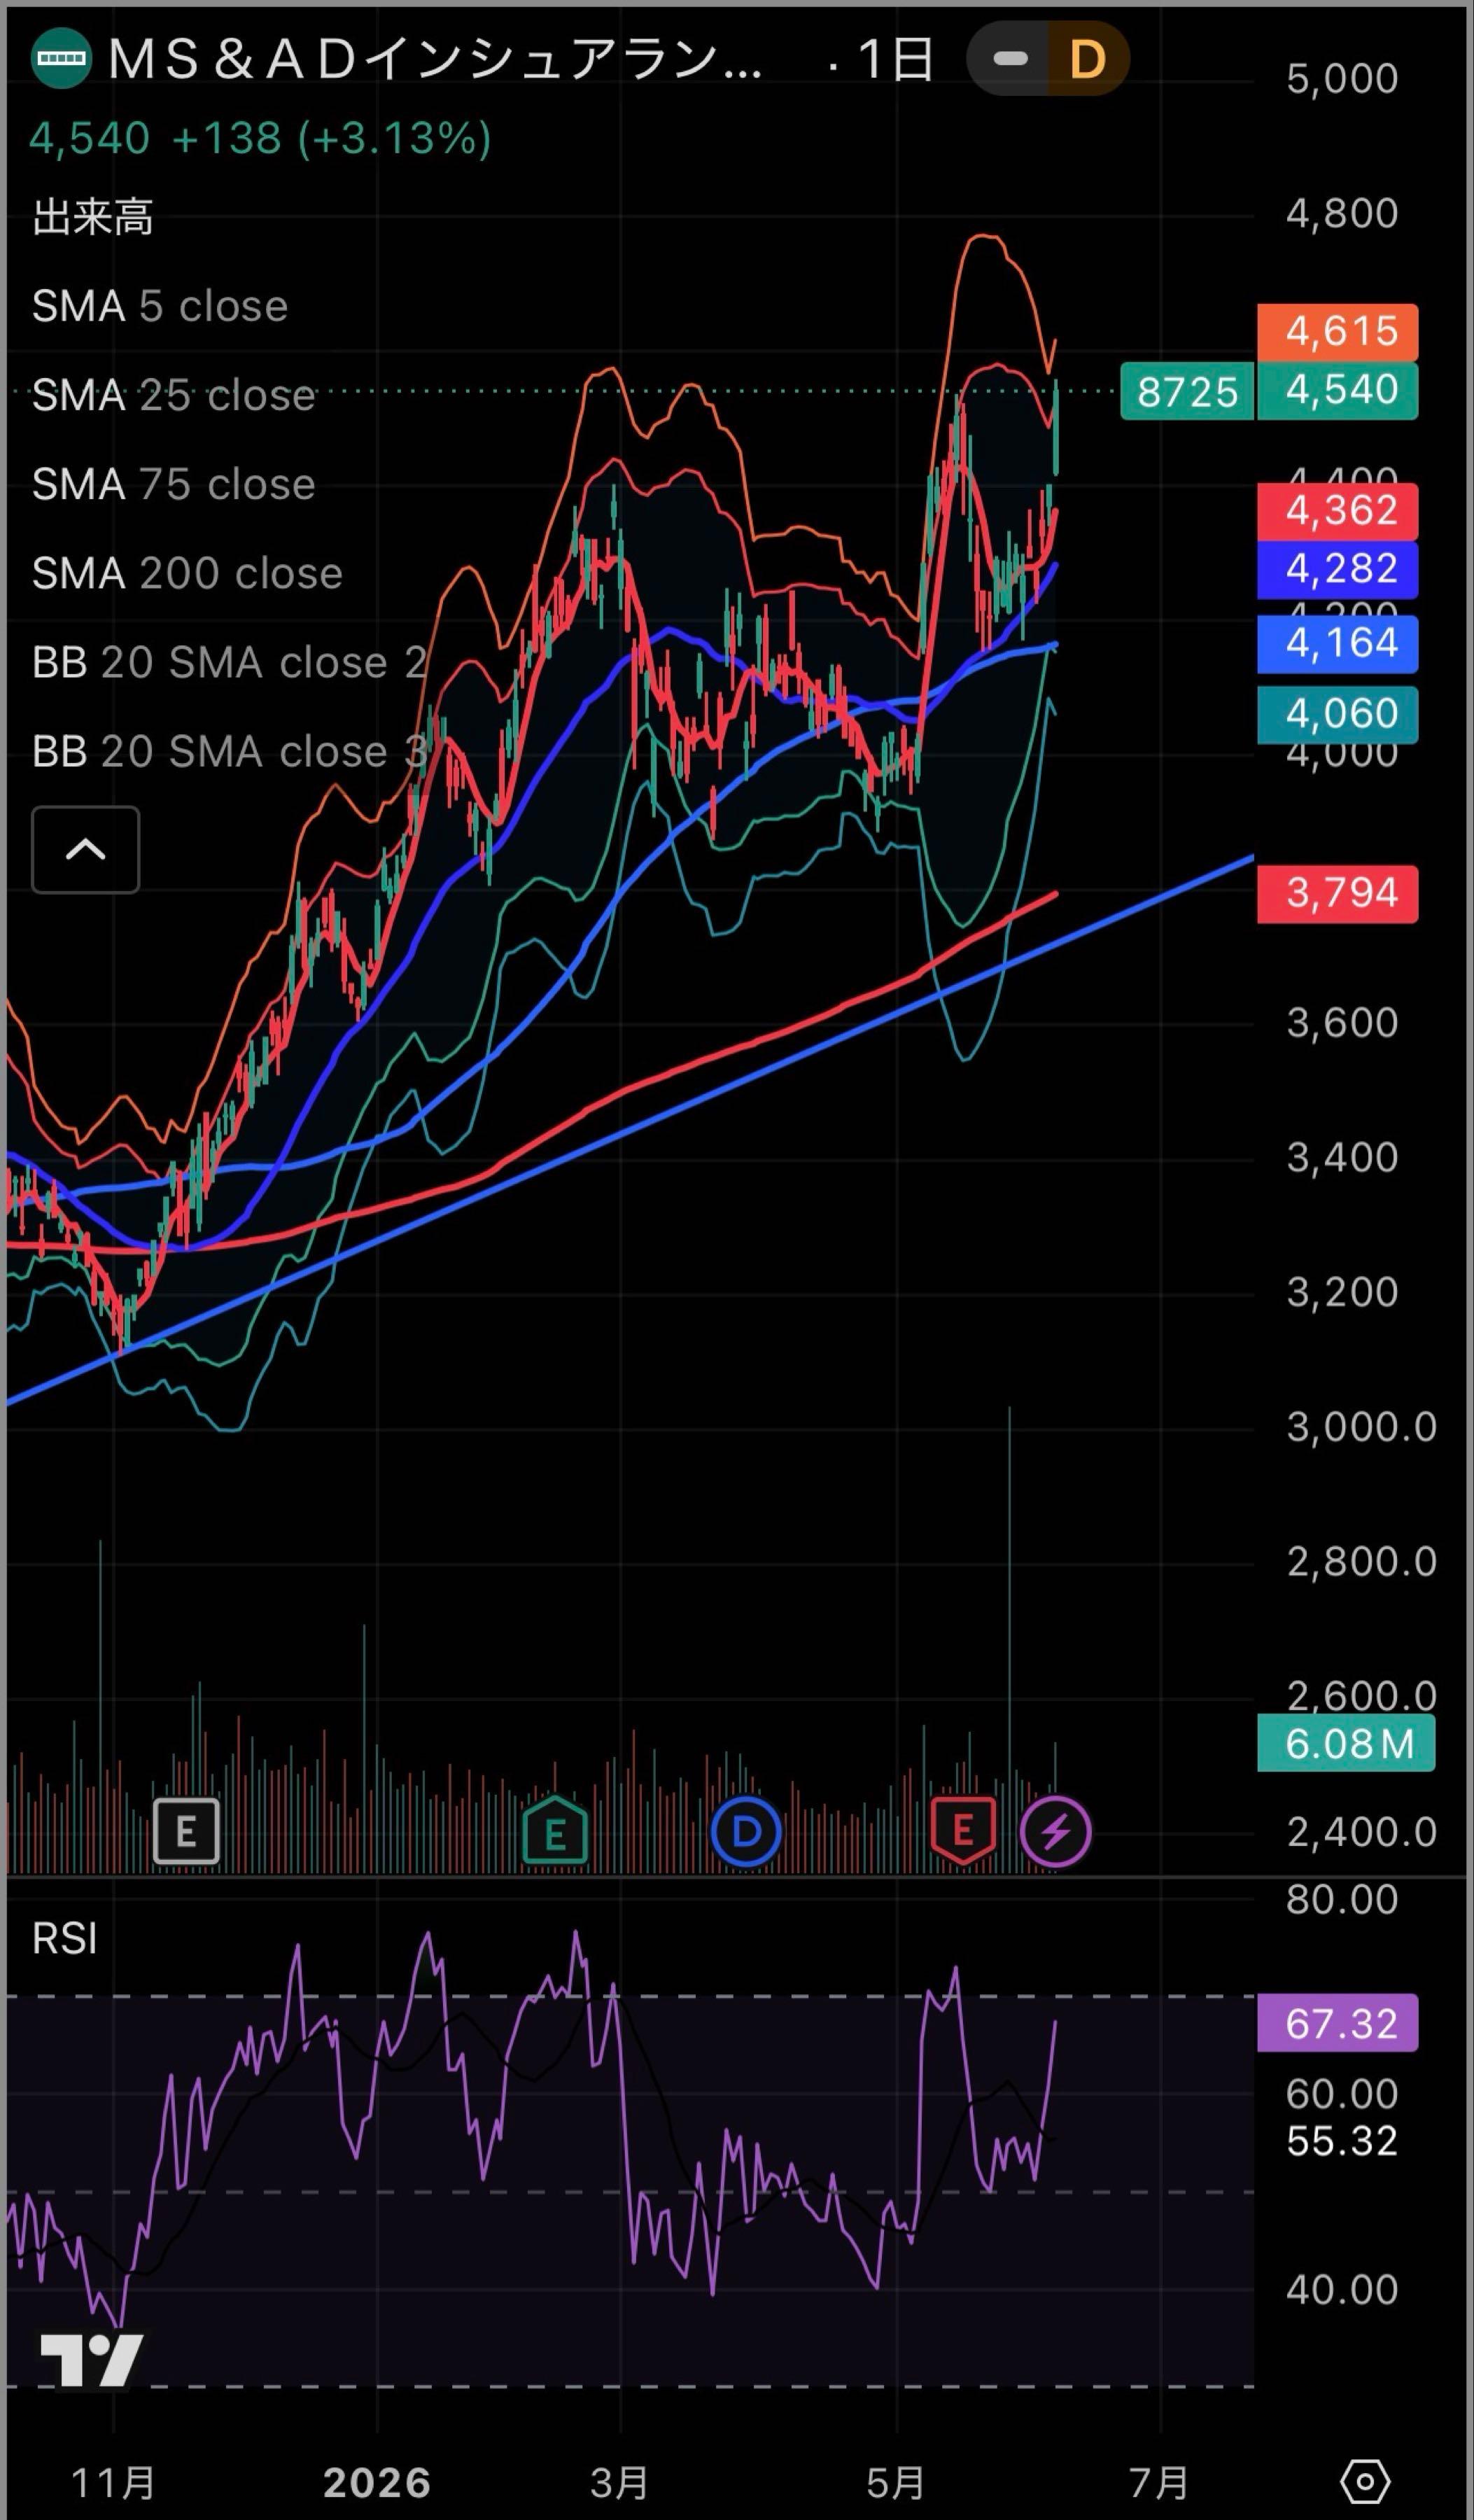The width and height of the screenshot is (1474, 2520).
Task: Select the SMA 200 close indicator
Action: click(188, 573)
